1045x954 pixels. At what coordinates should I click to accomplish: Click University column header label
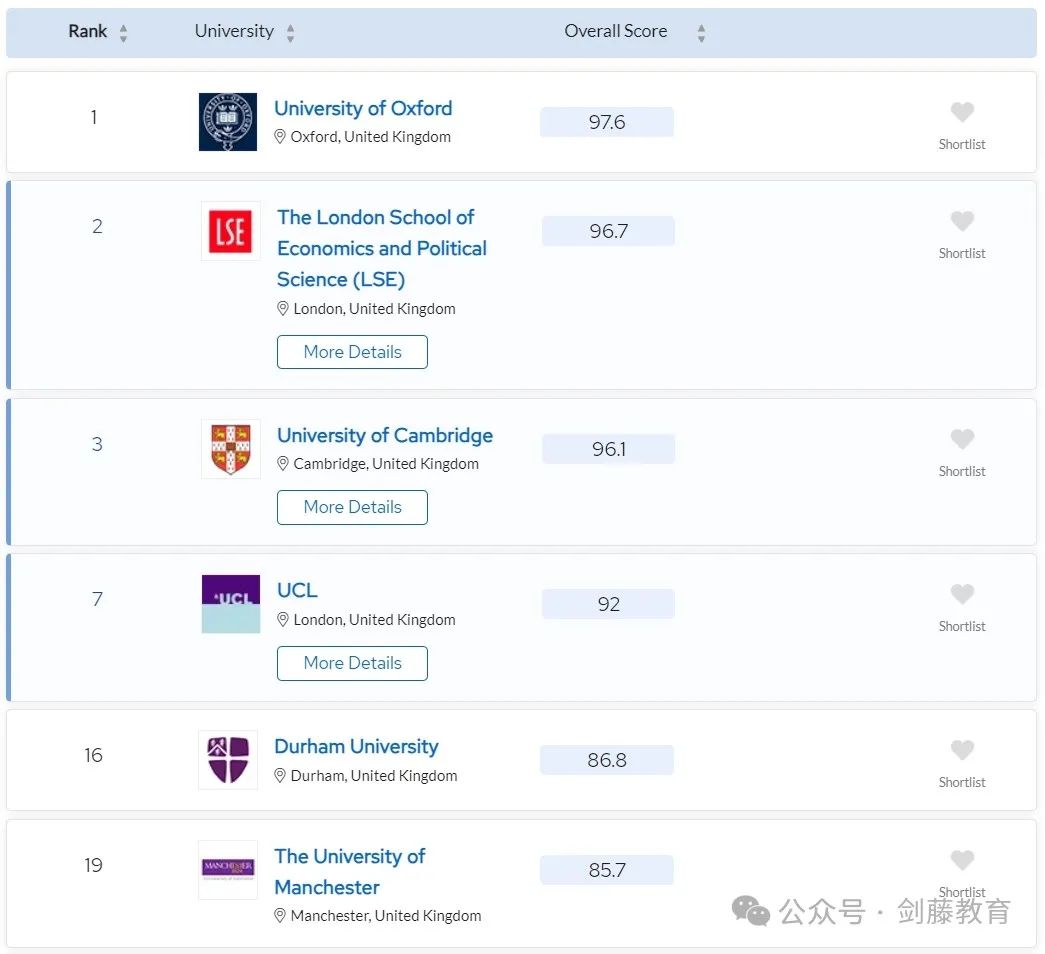[x=234, y=31]
